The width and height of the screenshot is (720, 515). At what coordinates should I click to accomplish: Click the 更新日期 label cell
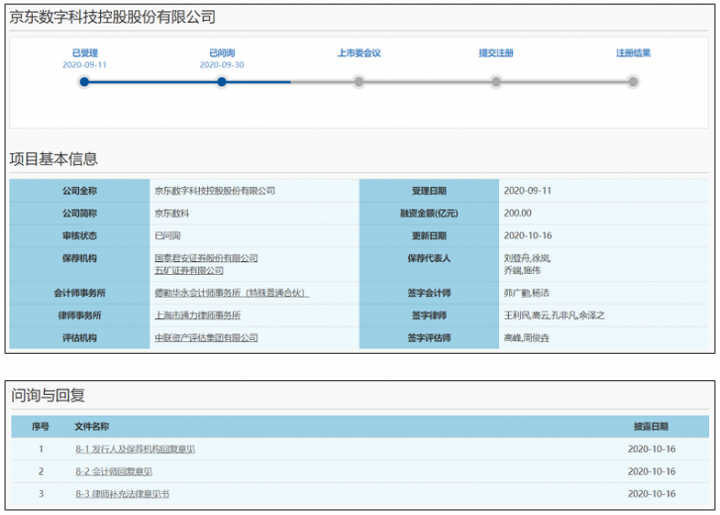click(429, 235)
